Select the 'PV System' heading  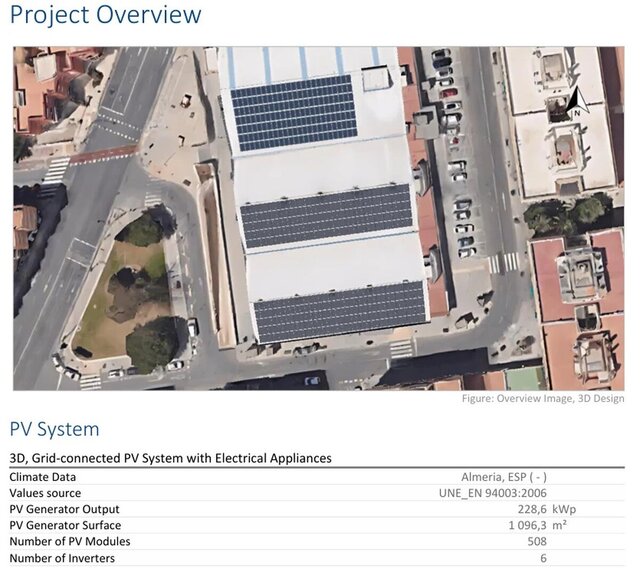tap(54, 429)
